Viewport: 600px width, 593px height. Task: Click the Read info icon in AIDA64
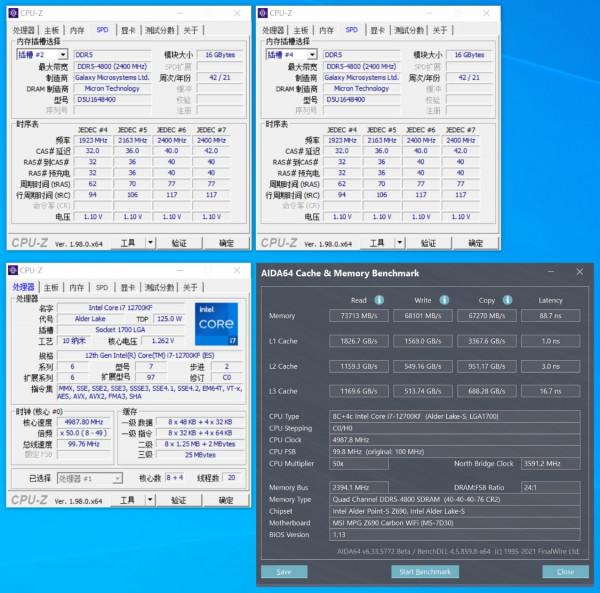tap(379, 300)
